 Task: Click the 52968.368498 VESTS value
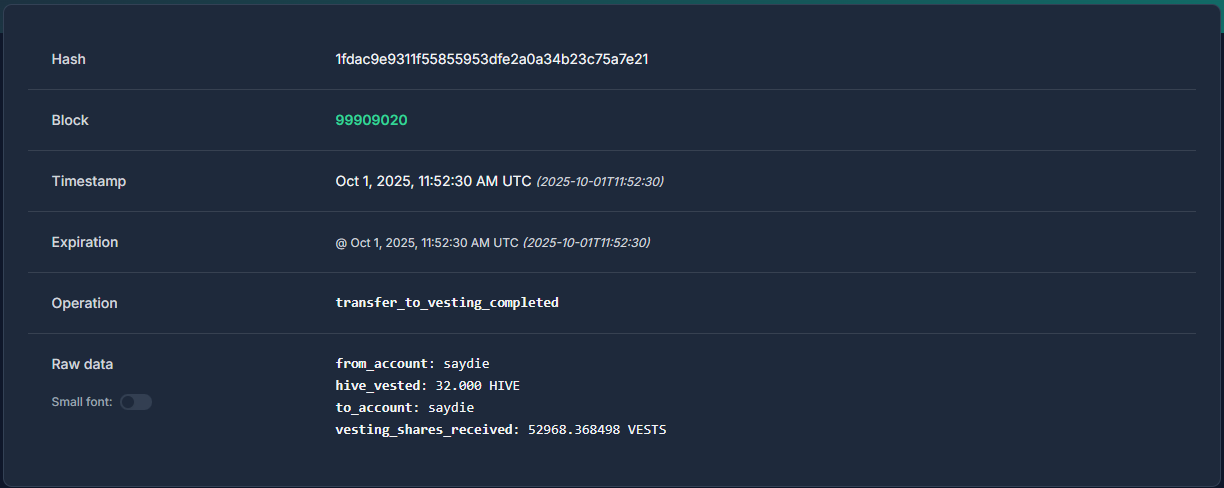coord(597,429)
